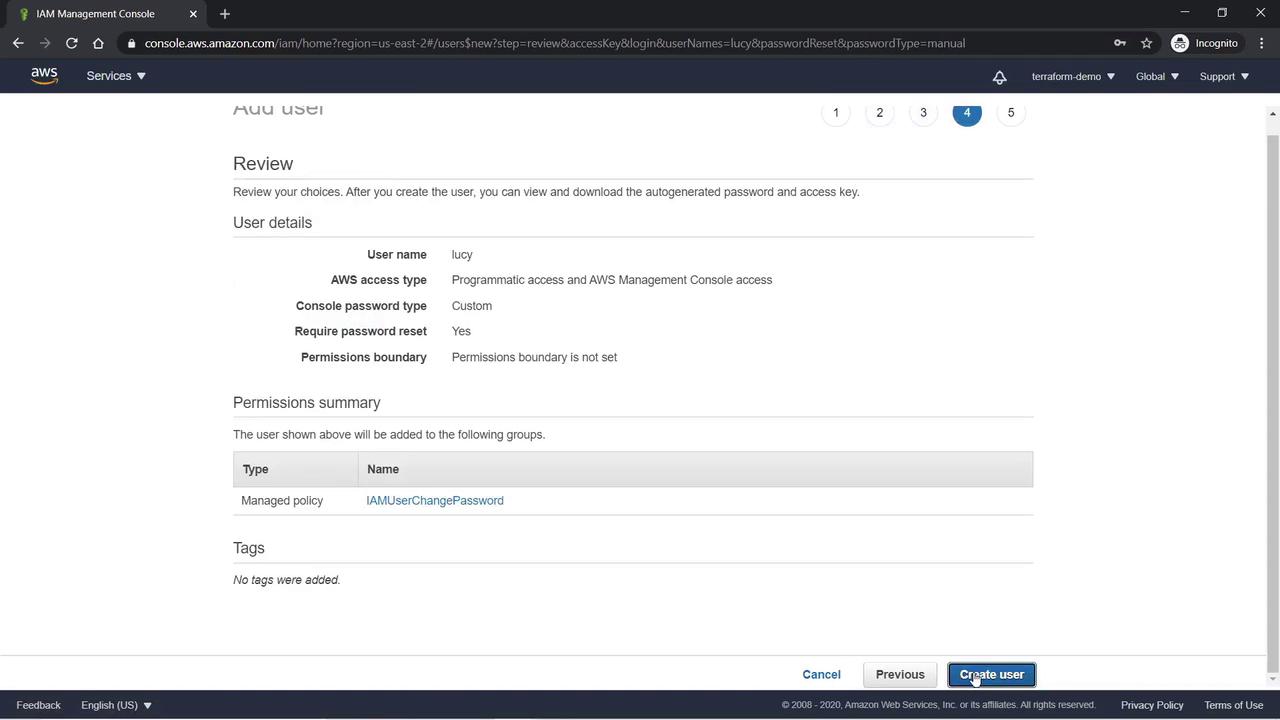This screenshot has height=720, width=1280.
Task: Minimize the browser window
Action: coord(1185,13)
